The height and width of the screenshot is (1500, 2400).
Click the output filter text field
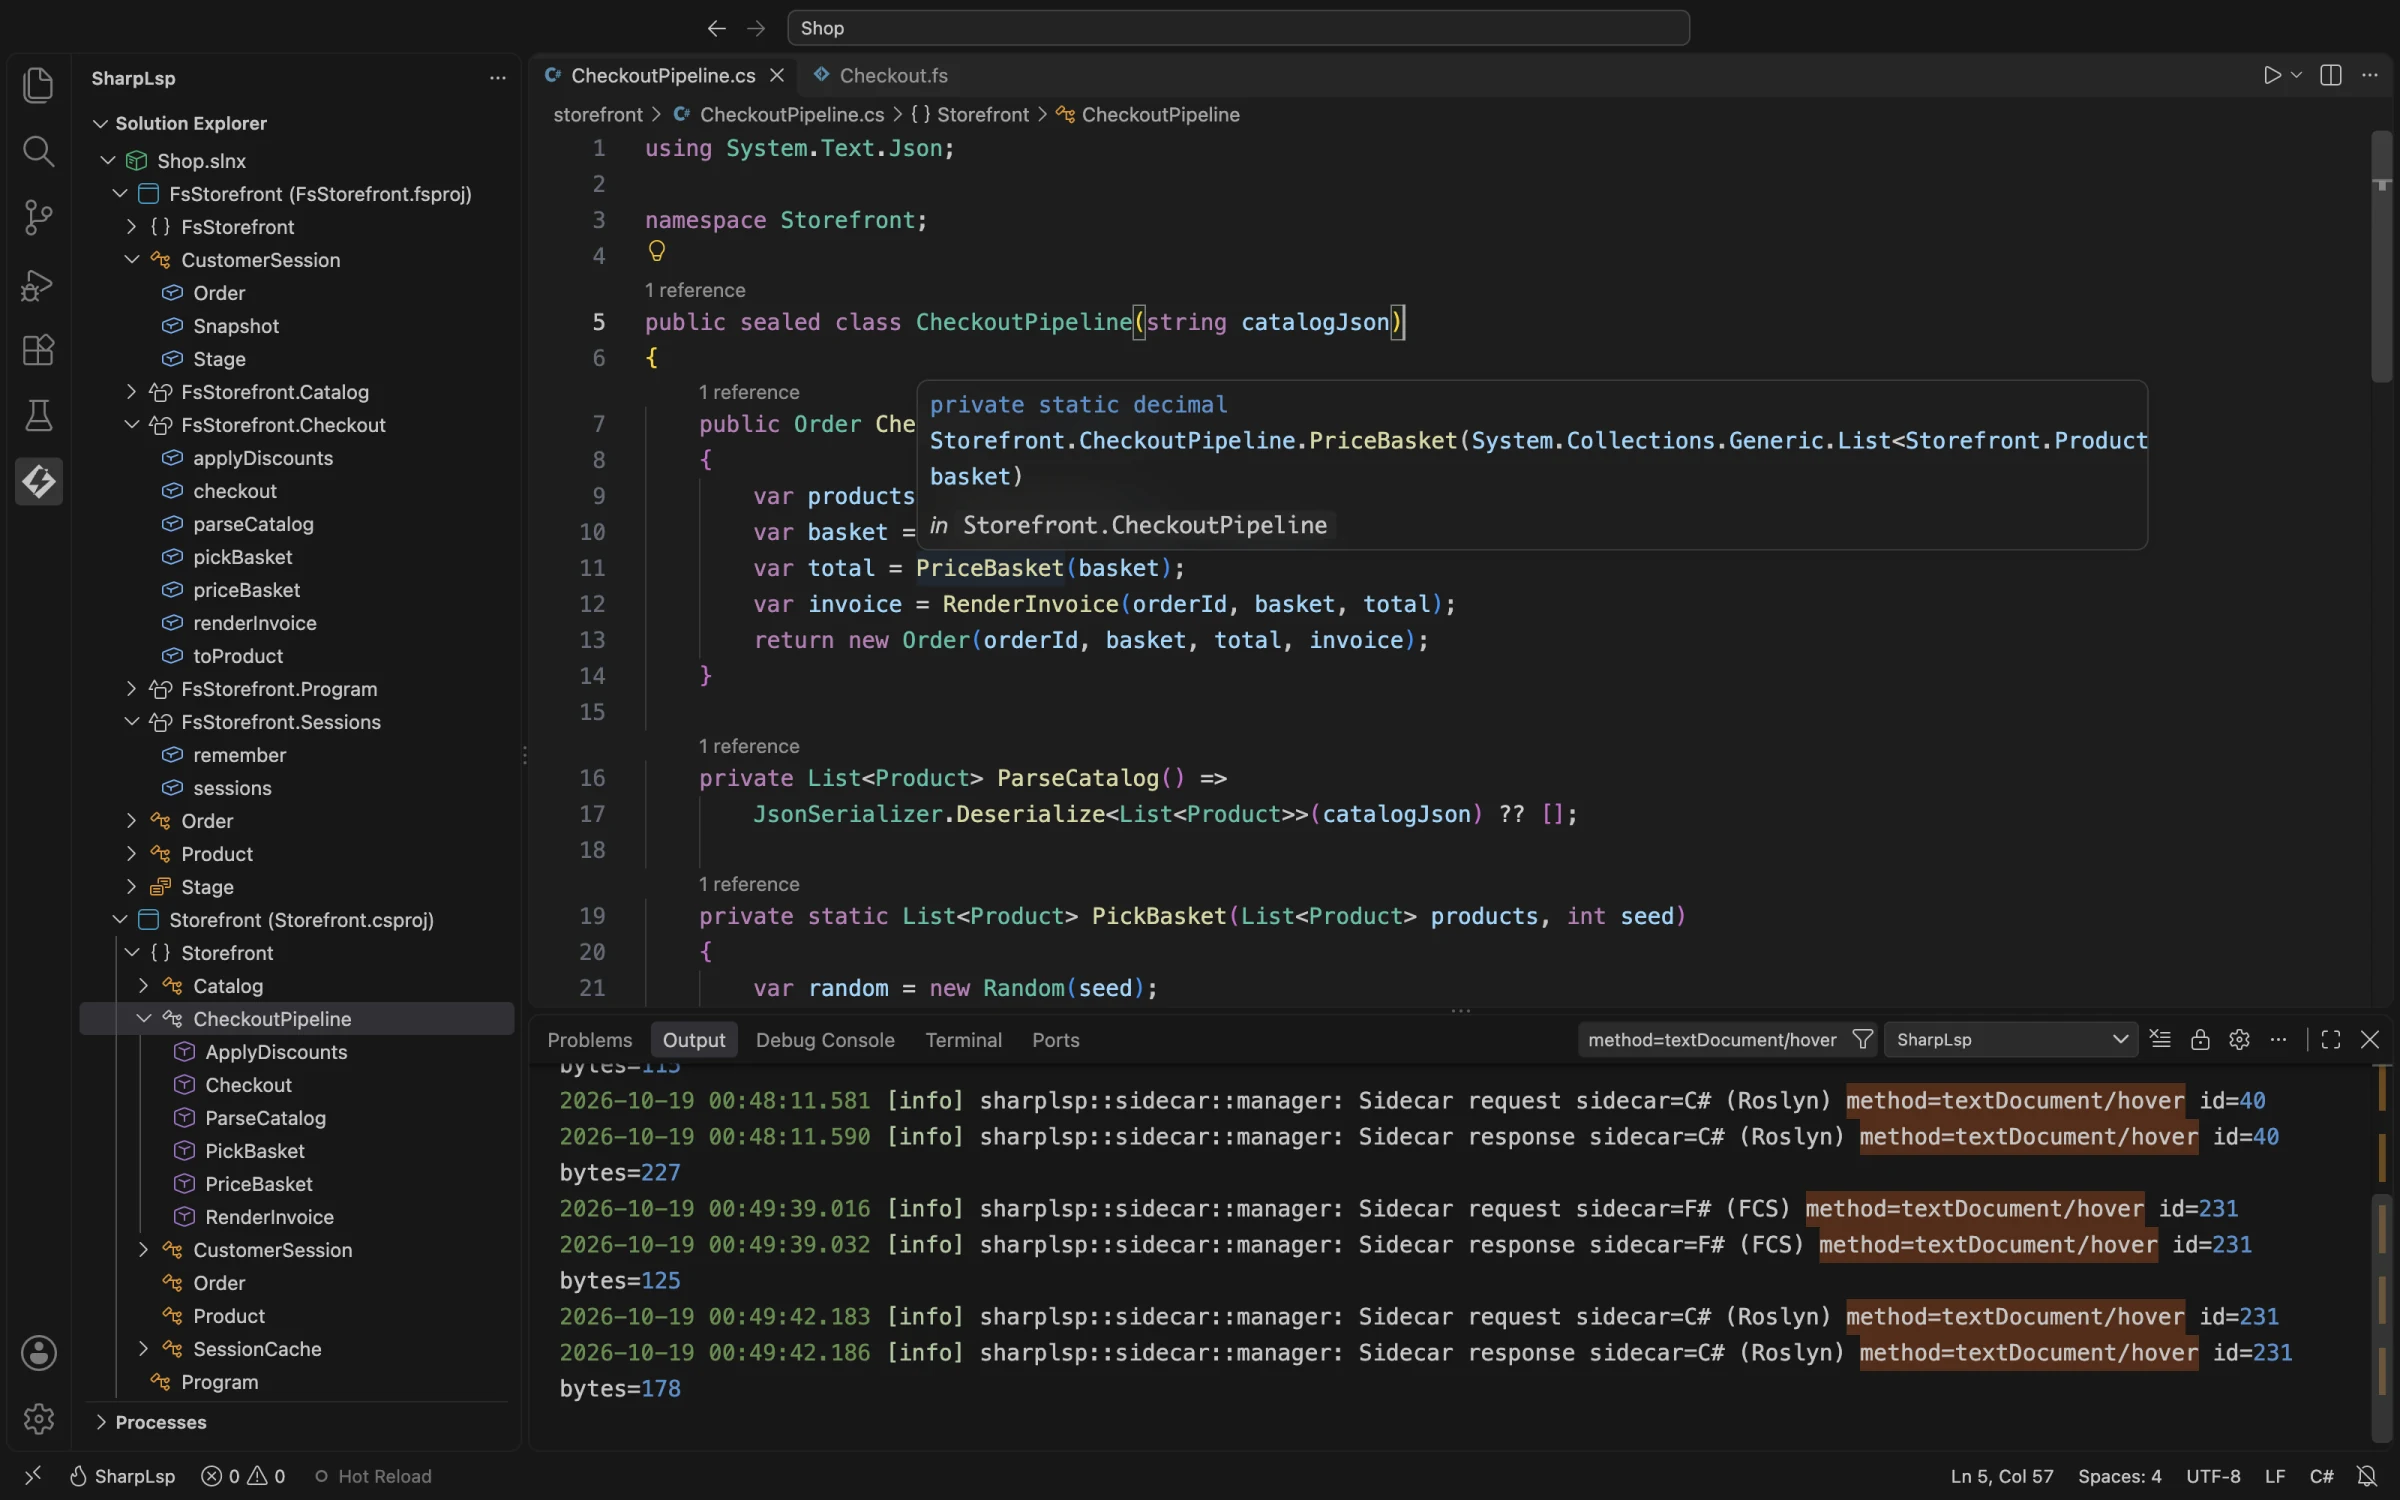(x=1712, y=1039)
